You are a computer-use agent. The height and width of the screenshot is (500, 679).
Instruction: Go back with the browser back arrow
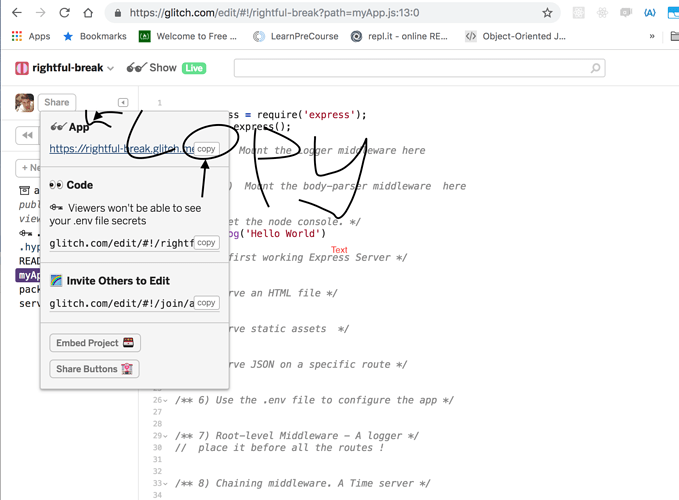point(17,13)
